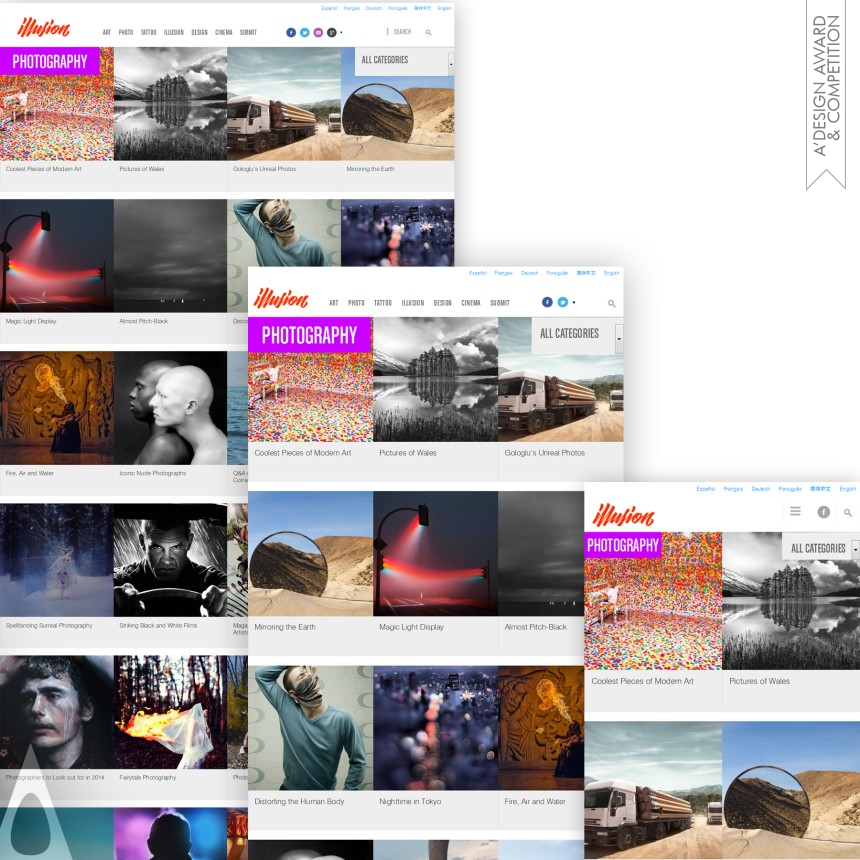The width and height of the screenshot is (860, 860).
Task: Click the search magnifier in mobile header
Action: pyautogui.click(x=848, y=512)
